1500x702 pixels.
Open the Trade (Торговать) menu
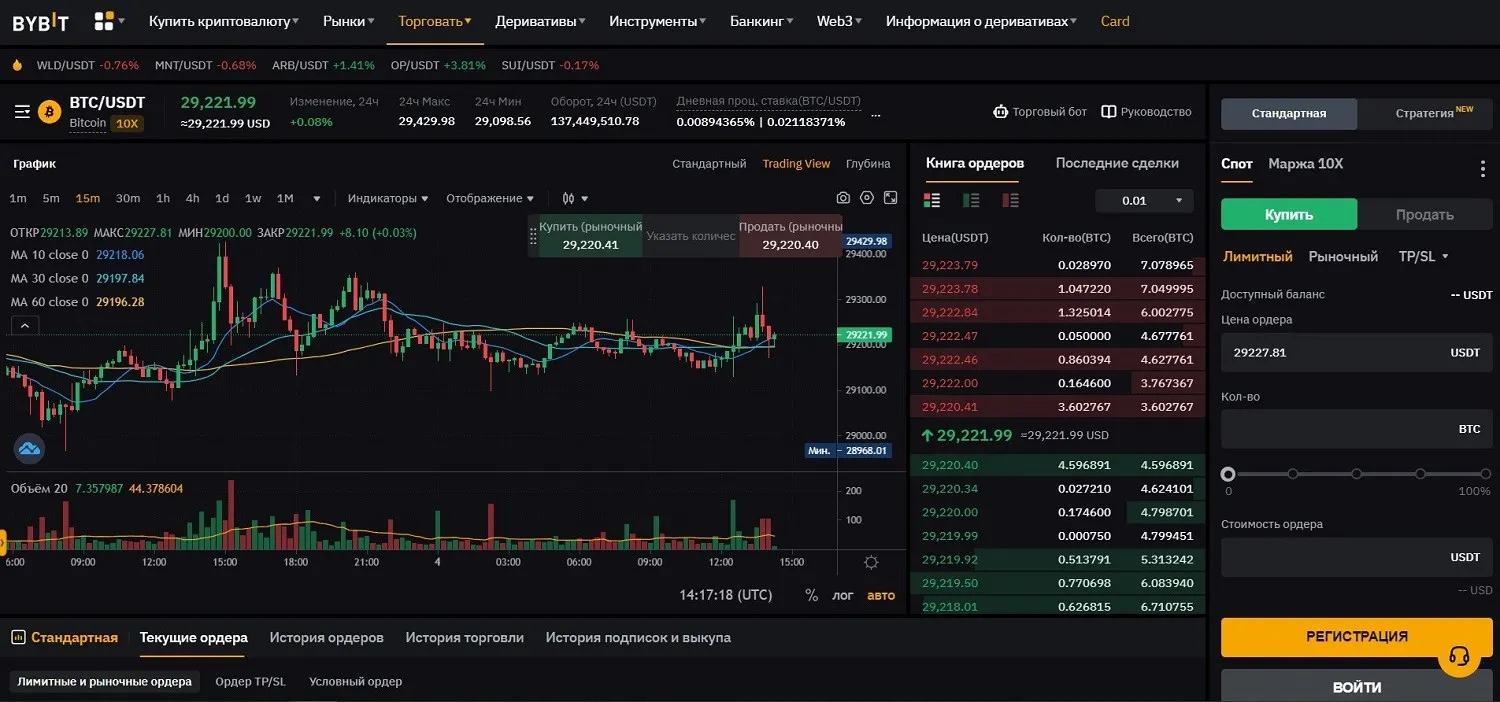[x=435, y=21]
